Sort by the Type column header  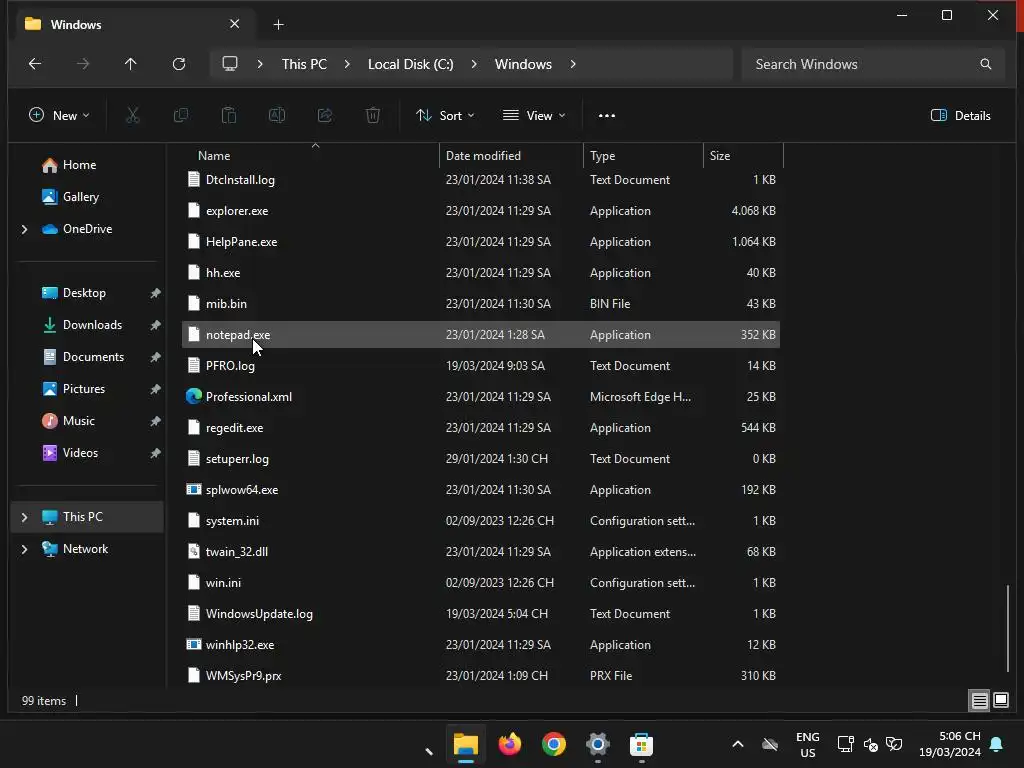[x=602, y=156]
